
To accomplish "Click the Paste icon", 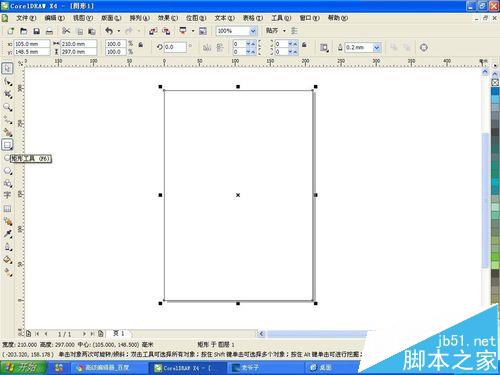I will [92, 32].
